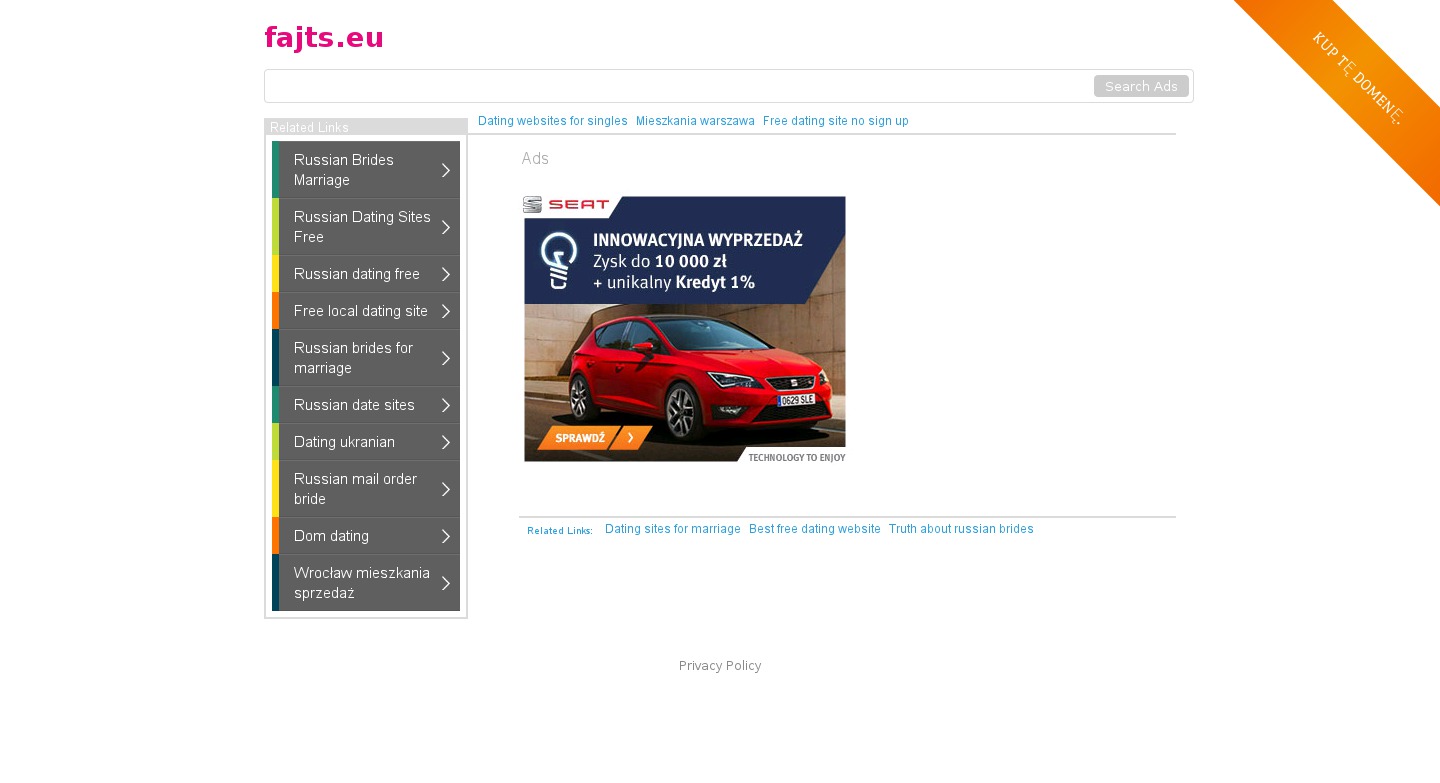This screenshot has width=1440, height=783.
Task: Click the chevron beside Russian dating free
Action: click(446, 274)
